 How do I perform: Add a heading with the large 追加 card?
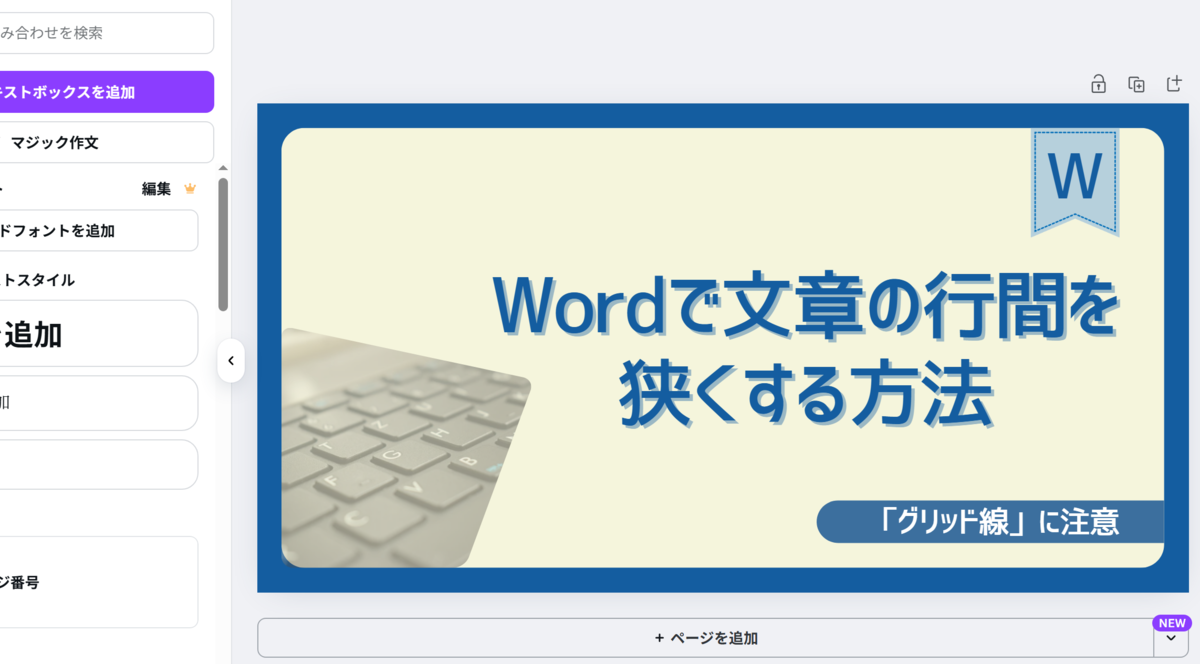[x=98, y=334]
